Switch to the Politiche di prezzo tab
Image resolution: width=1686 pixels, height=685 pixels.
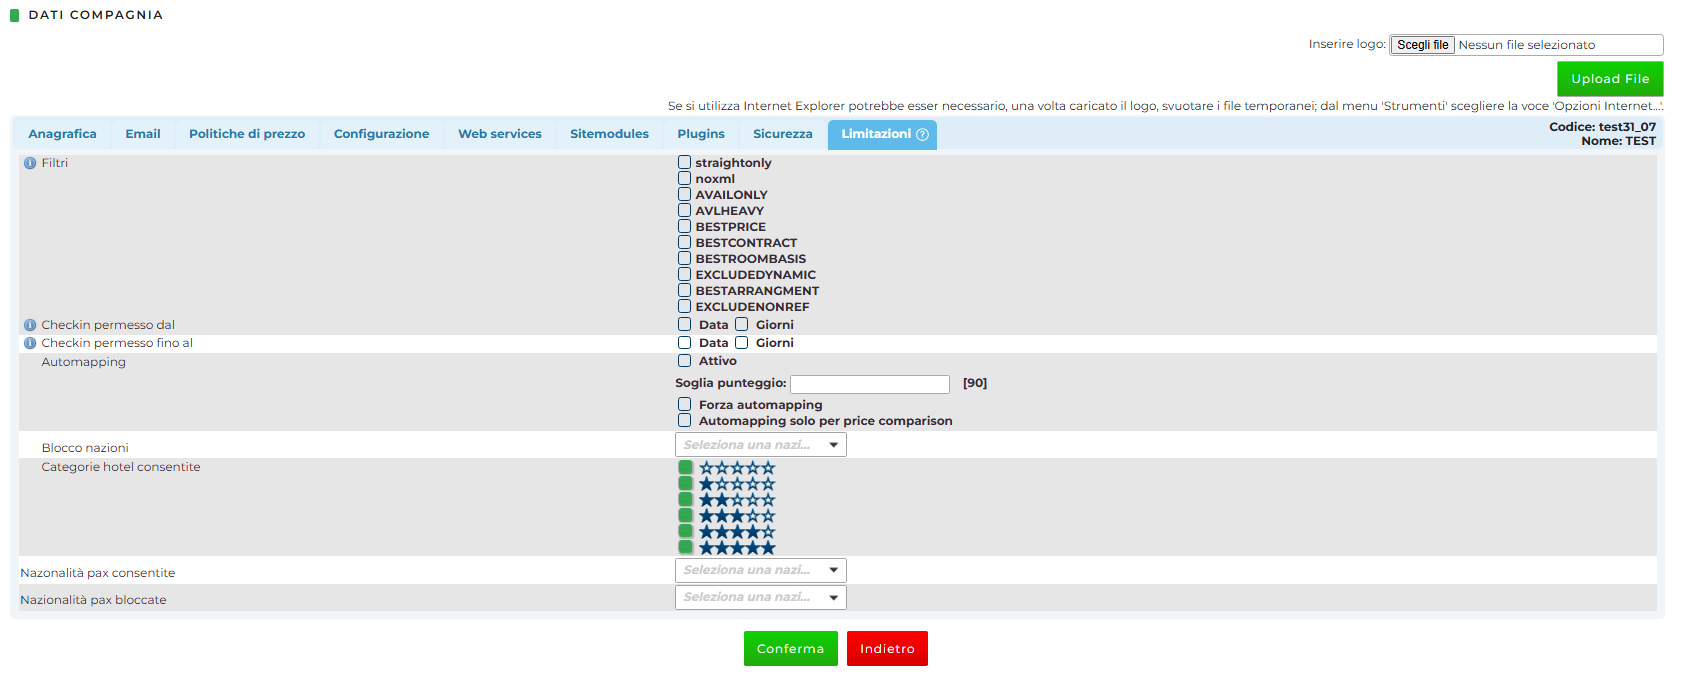click(x=247, y=134)
